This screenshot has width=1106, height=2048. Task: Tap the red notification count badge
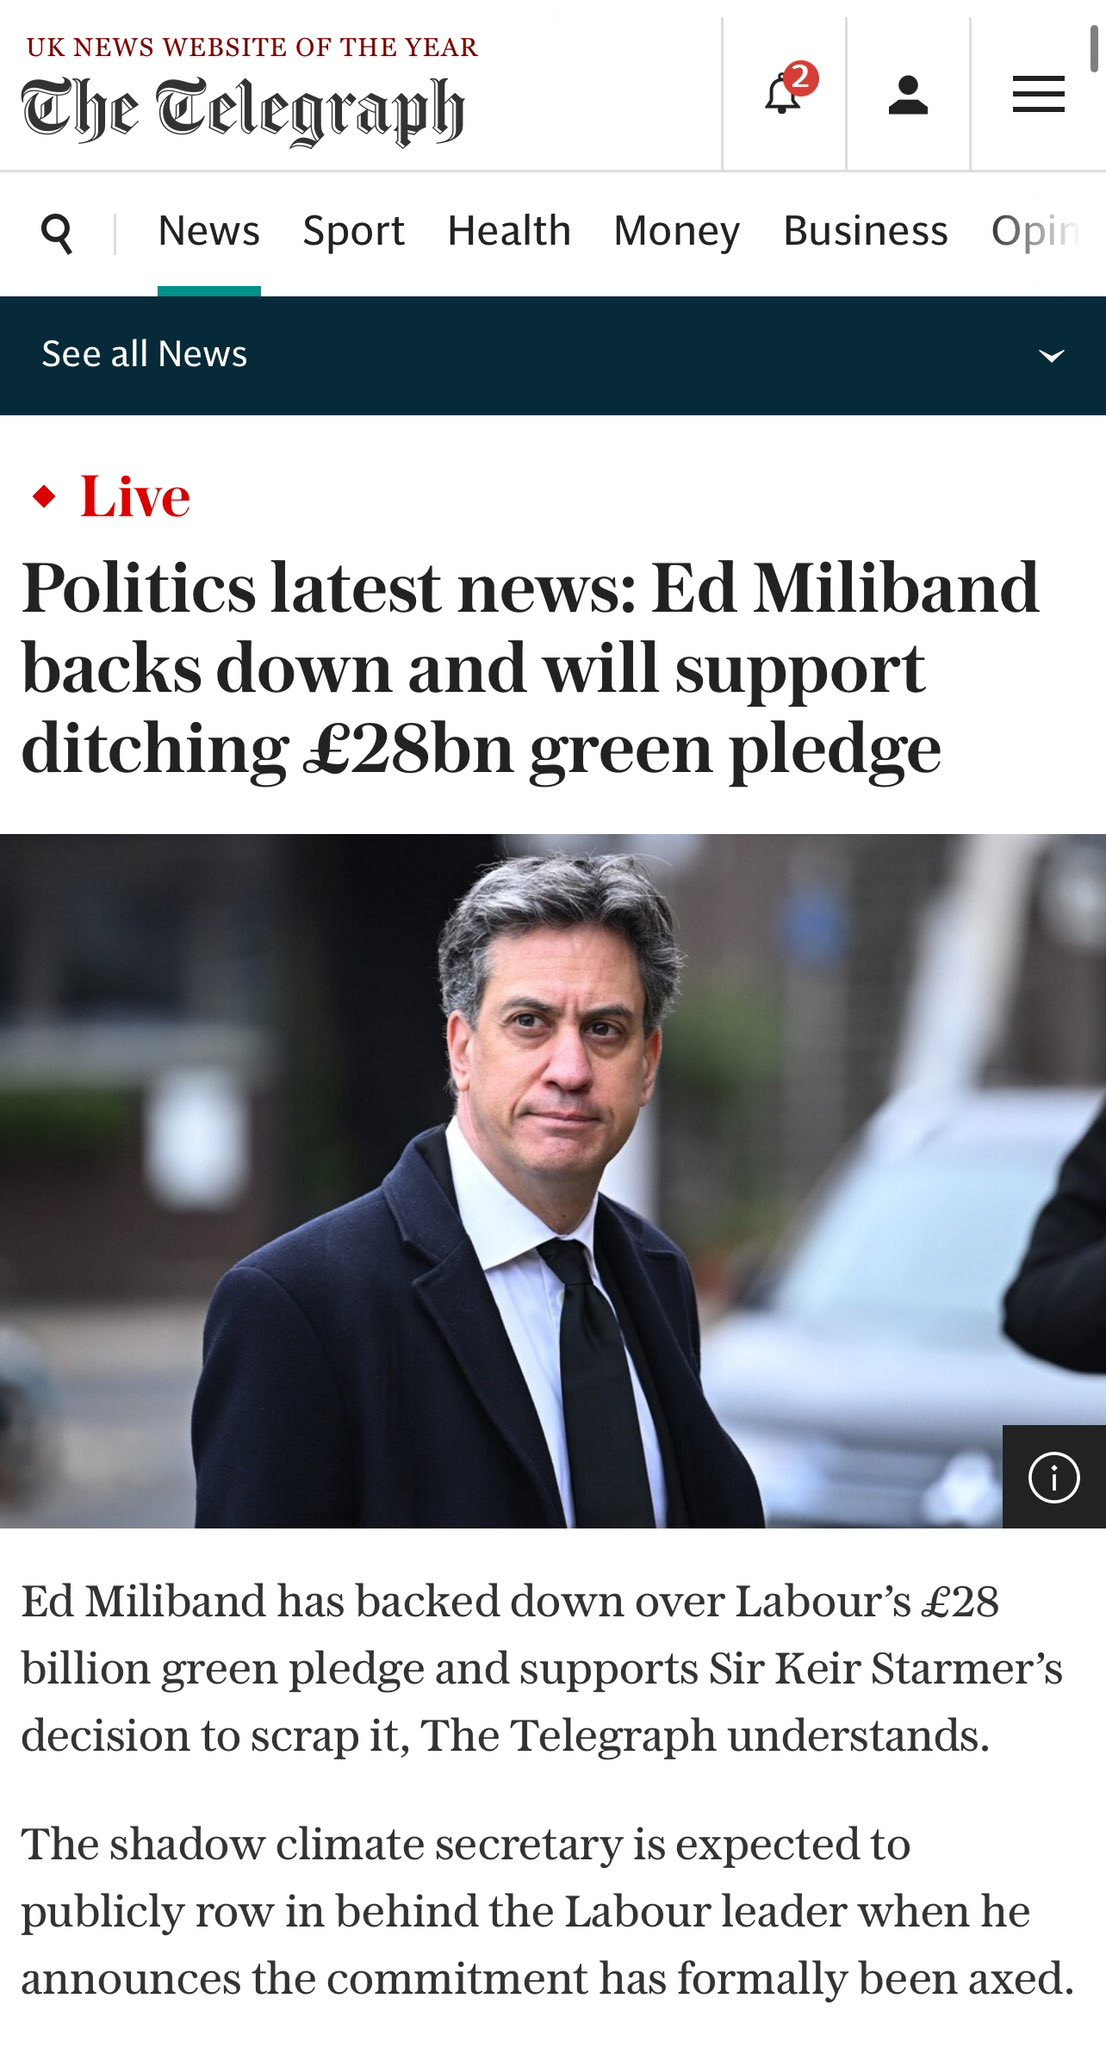pyautogui.click(x=800, y=78)
